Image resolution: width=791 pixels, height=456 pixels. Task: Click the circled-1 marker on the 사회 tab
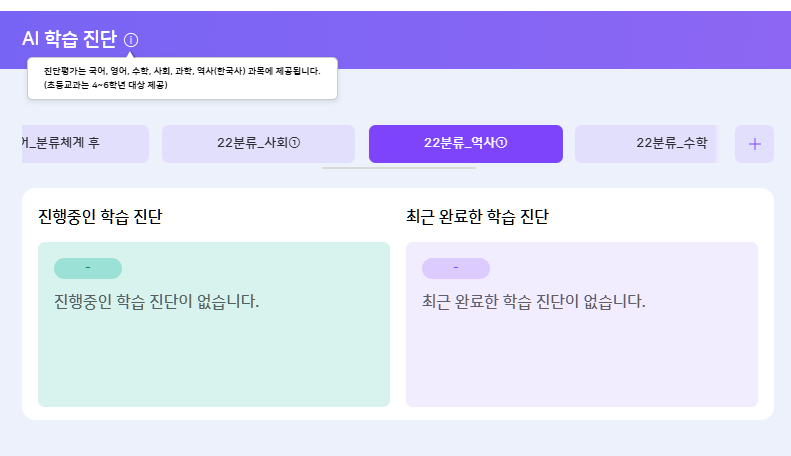(294, 144)
